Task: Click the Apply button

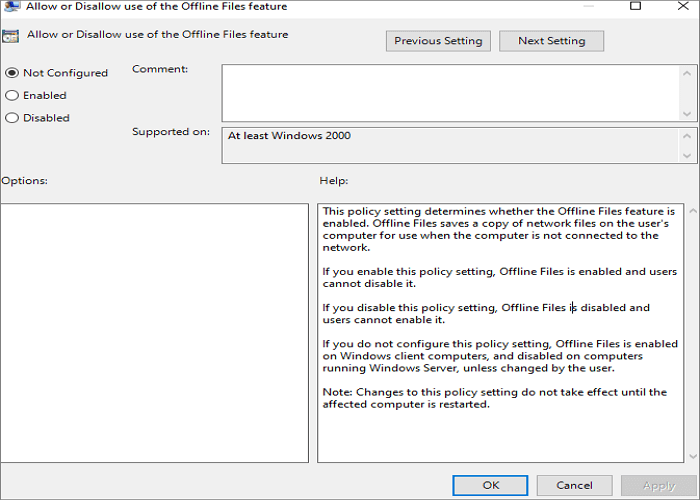Action: tap(659, 485)
